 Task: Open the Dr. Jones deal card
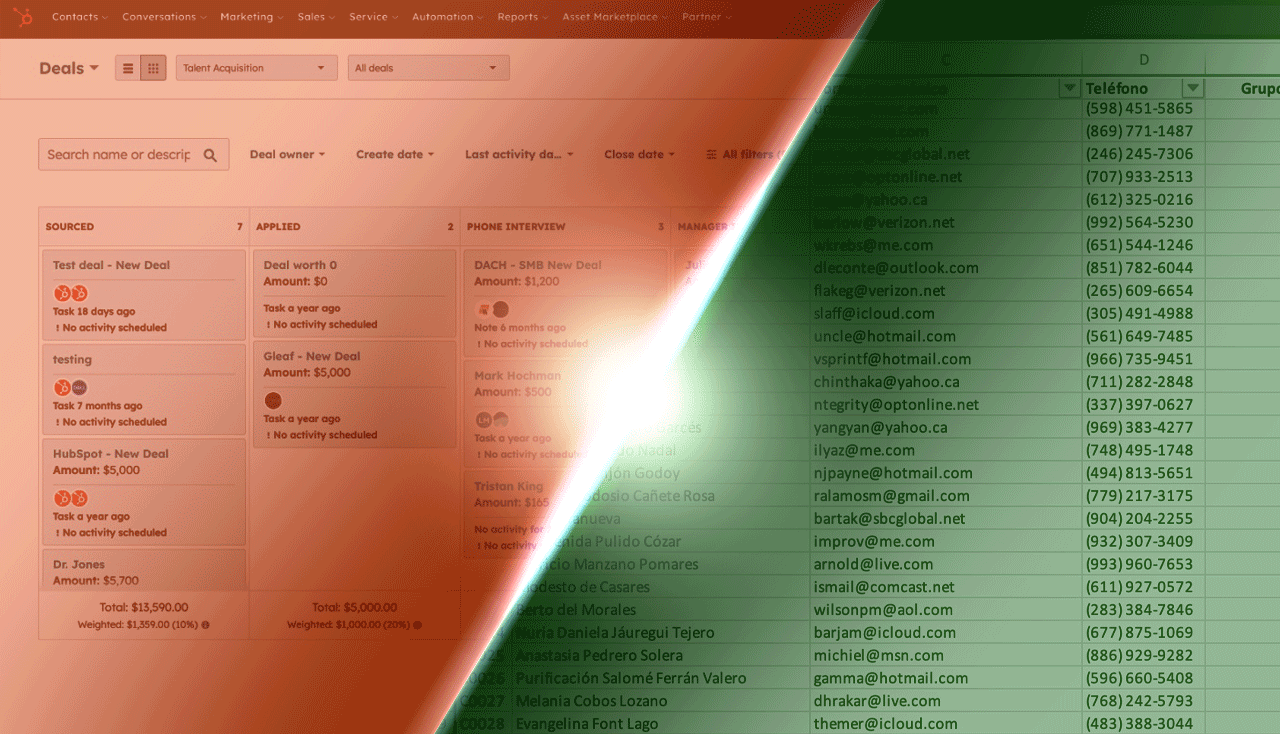144,569
